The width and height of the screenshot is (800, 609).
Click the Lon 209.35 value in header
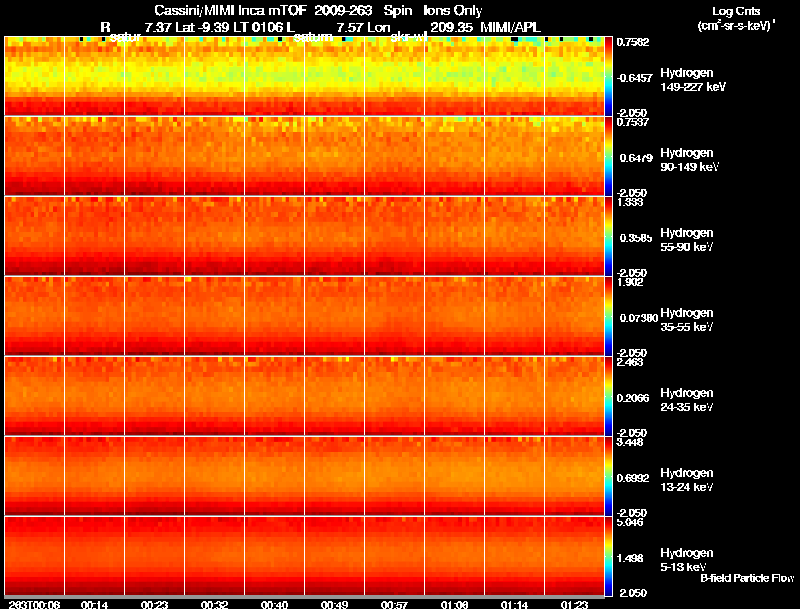point(419,27)
